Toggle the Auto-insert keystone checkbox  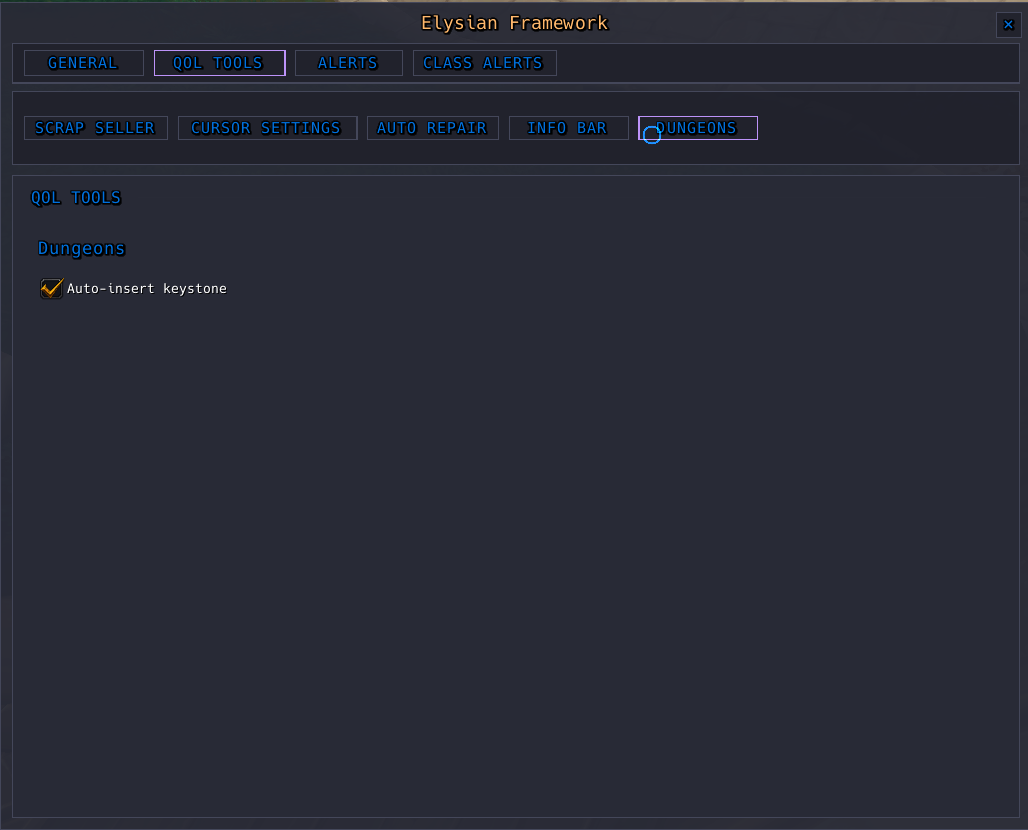52,288
